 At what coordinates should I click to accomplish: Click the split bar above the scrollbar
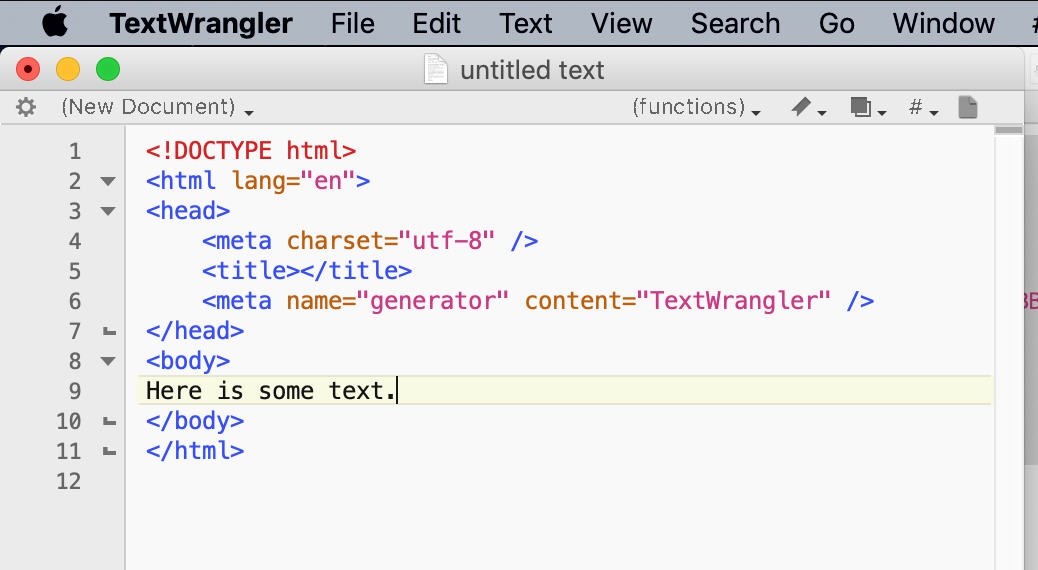[1009, 130]
